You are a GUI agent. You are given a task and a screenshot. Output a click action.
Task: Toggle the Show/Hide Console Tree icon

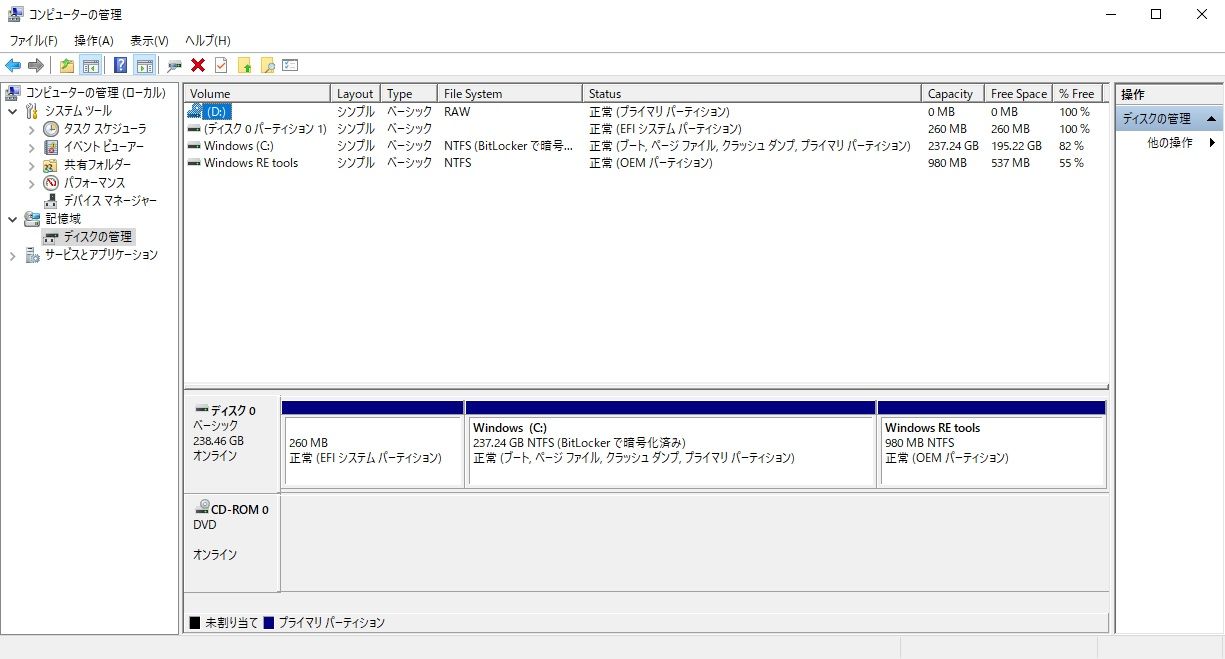(90, 66)
